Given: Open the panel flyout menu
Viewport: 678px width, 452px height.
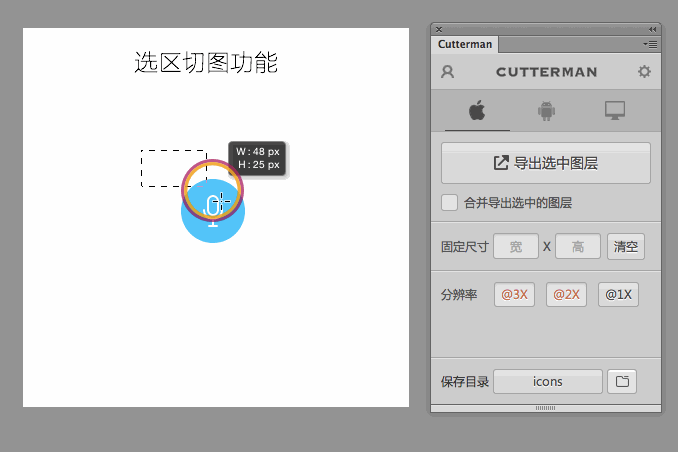Looking at the screenshot, I should [x=651, y=44].
